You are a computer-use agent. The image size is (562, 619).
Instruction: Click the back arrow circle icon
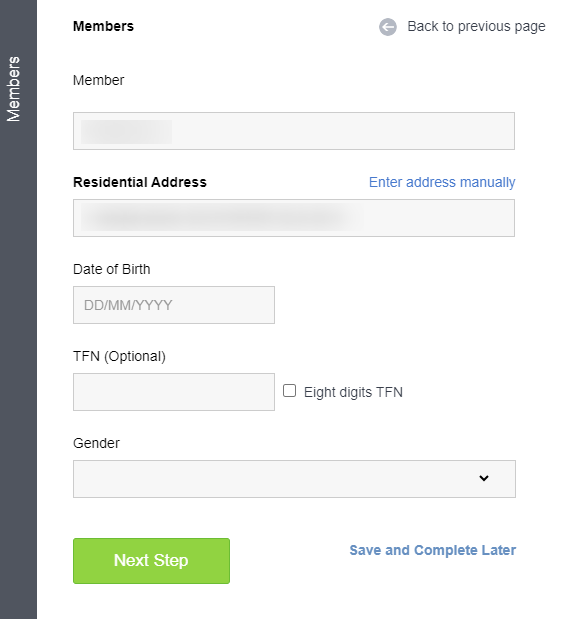[388, 27]
